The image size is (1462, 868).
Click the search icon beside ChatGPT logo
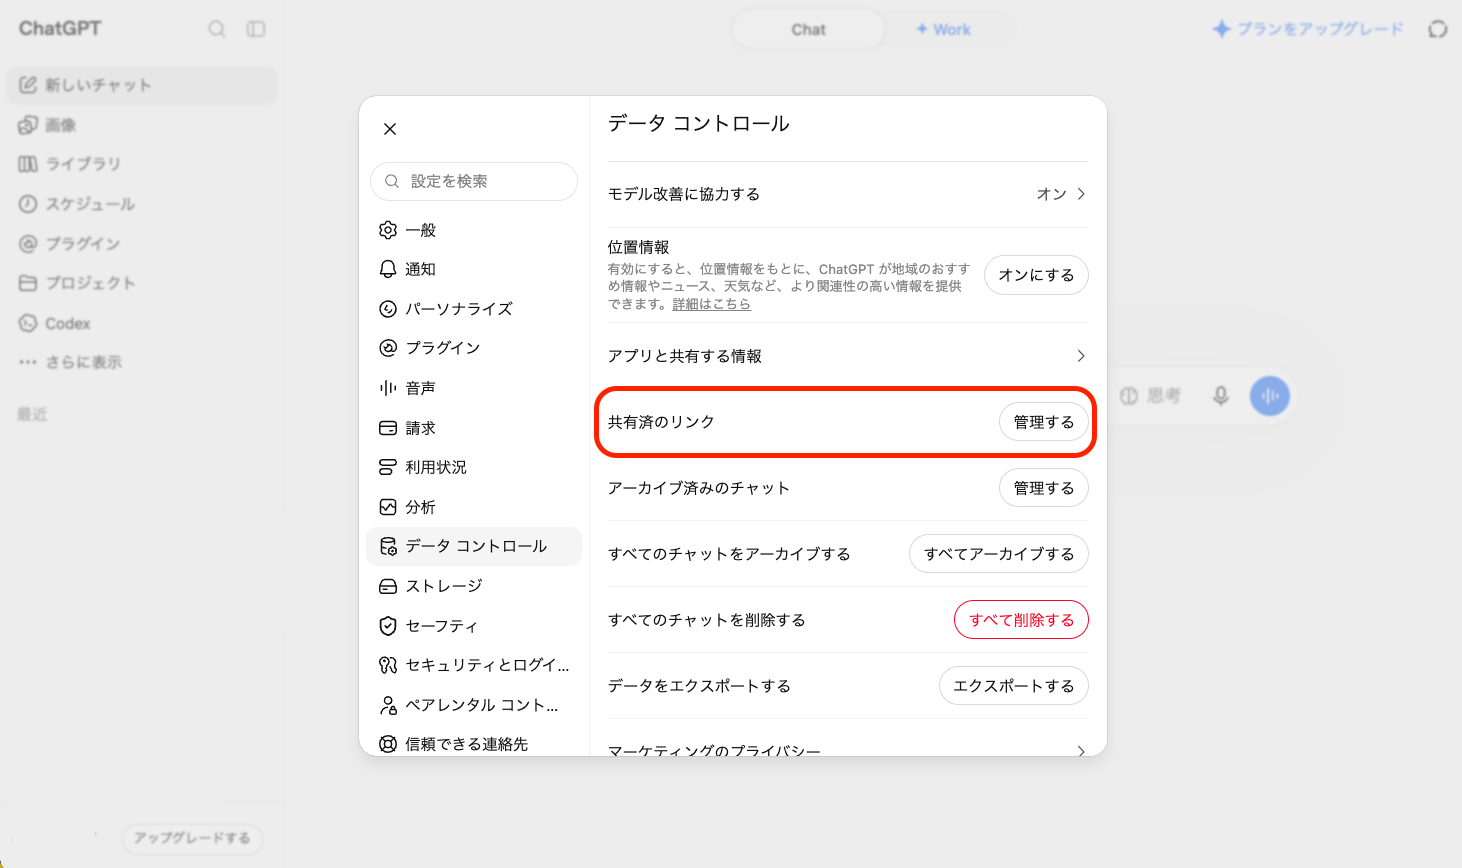(217, 29)
